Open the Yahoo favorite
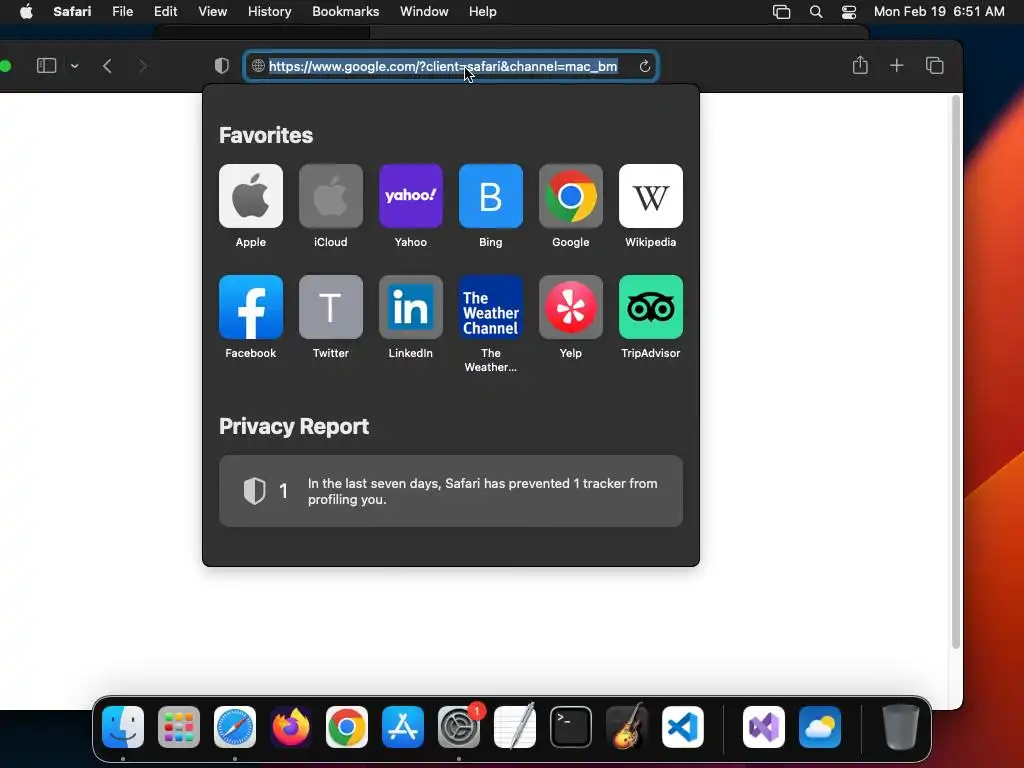 (x=411, y=196)
